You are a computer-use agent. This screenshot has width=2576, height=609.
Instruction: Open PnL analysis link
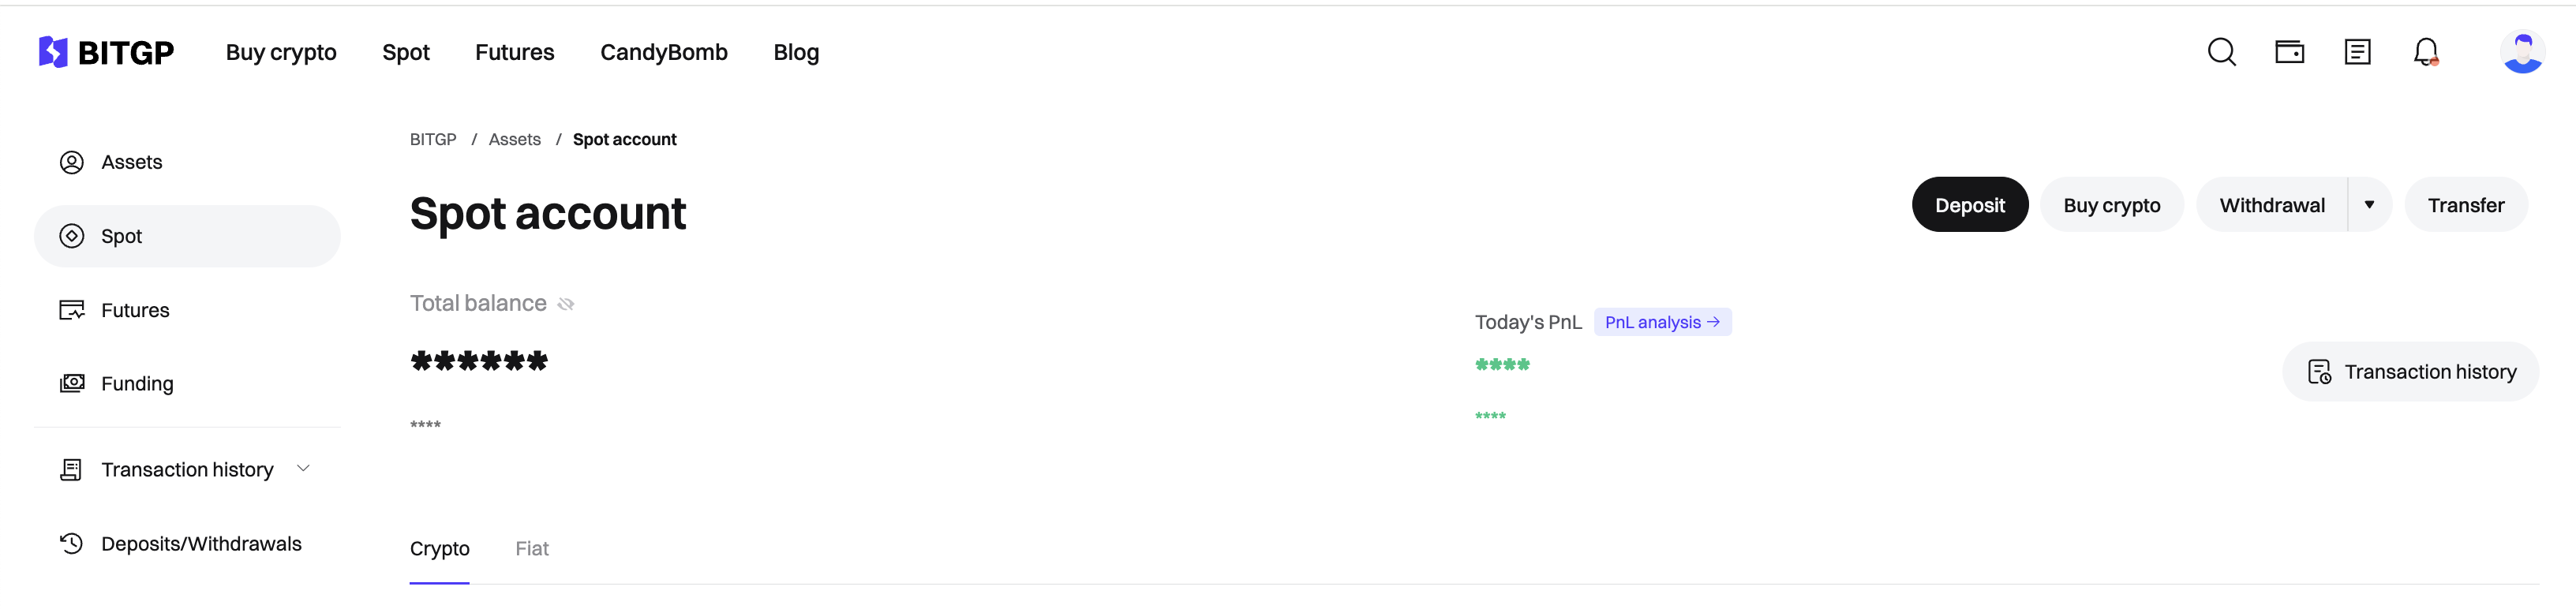(x=1662, y=321)
